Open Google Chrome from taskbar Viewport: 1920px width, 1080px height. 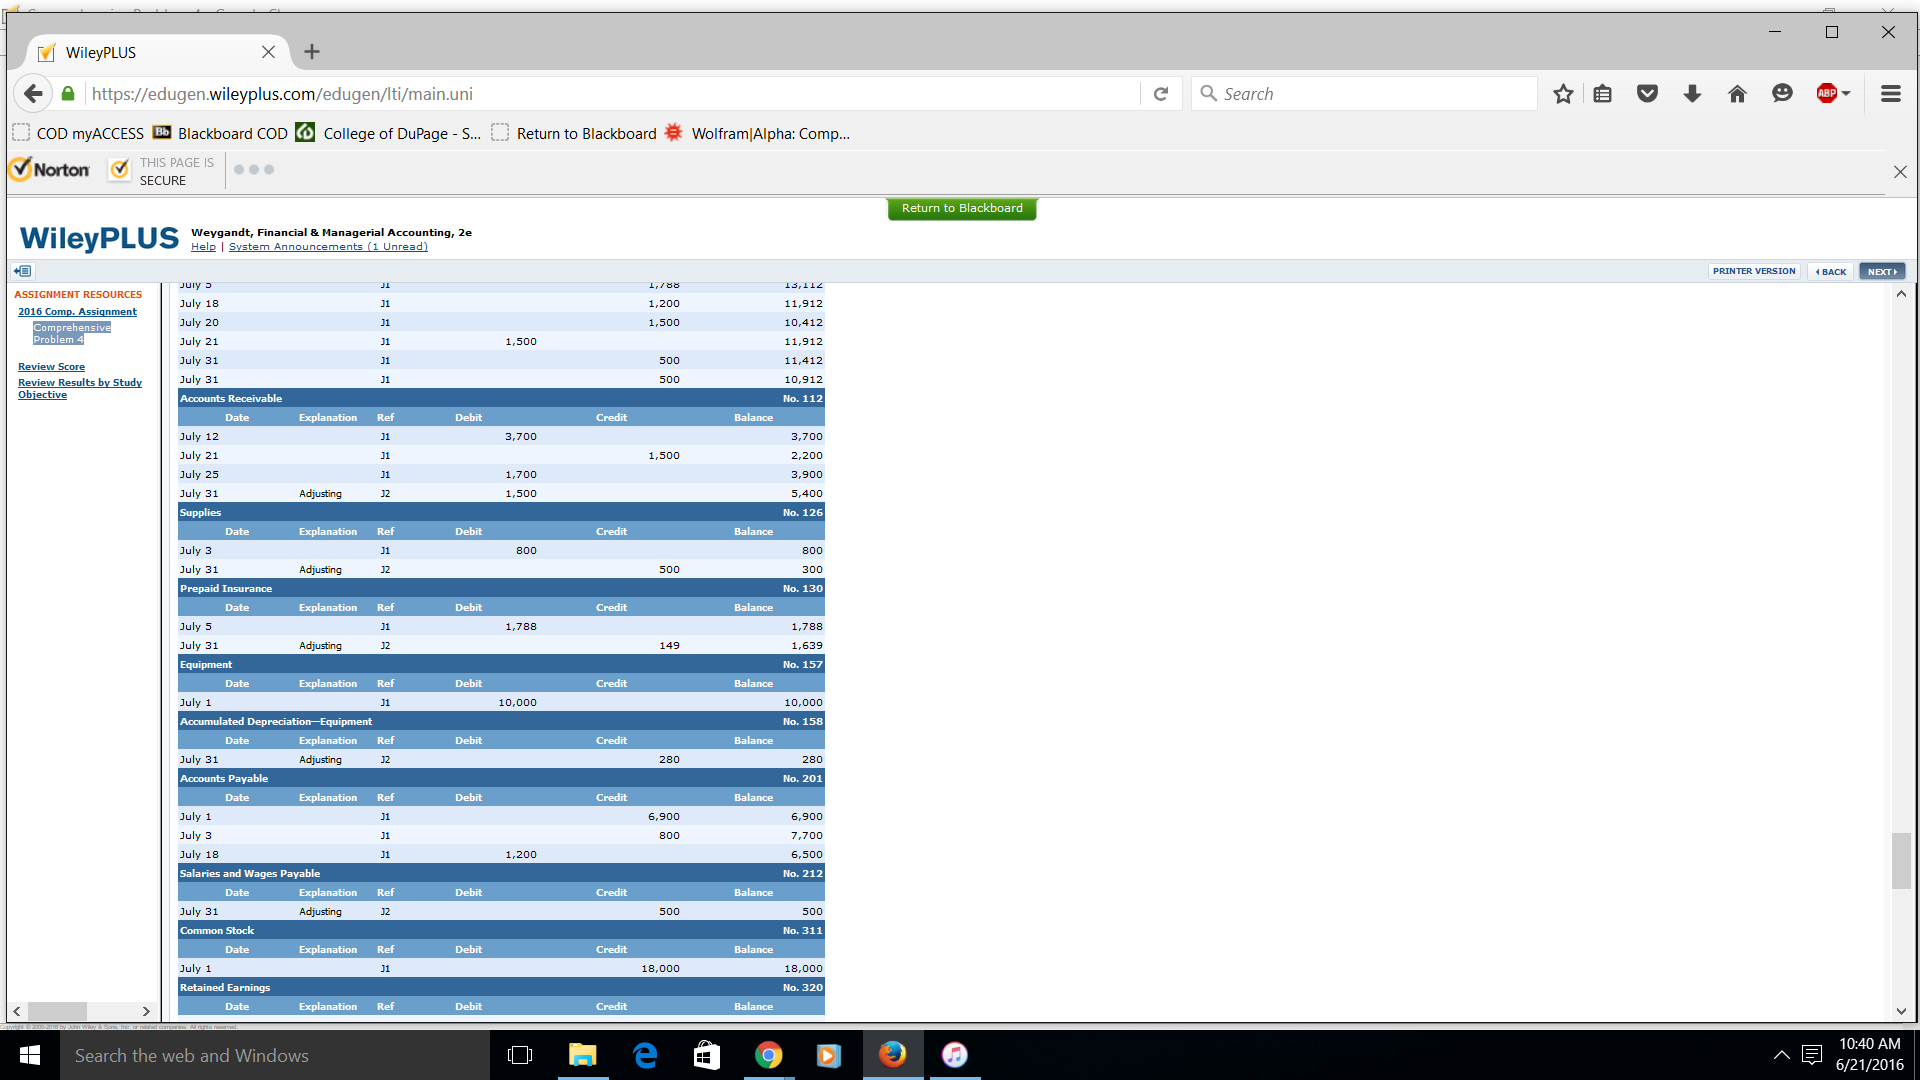pos(768,1055)
